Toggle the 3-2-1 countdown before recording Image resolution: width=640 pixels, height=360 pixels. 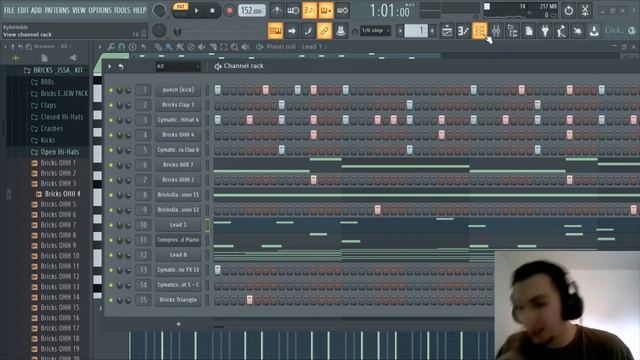(x=309, y=11)
